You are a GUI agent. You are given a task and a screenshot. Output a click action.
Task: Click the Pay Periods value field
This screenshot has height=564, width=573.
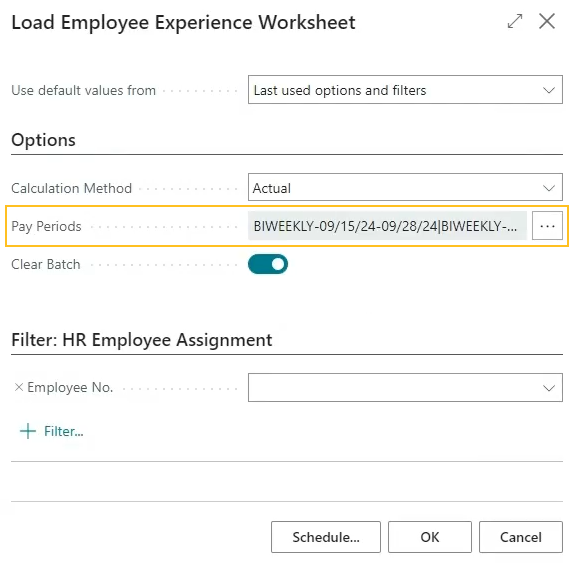pos(387,226)
